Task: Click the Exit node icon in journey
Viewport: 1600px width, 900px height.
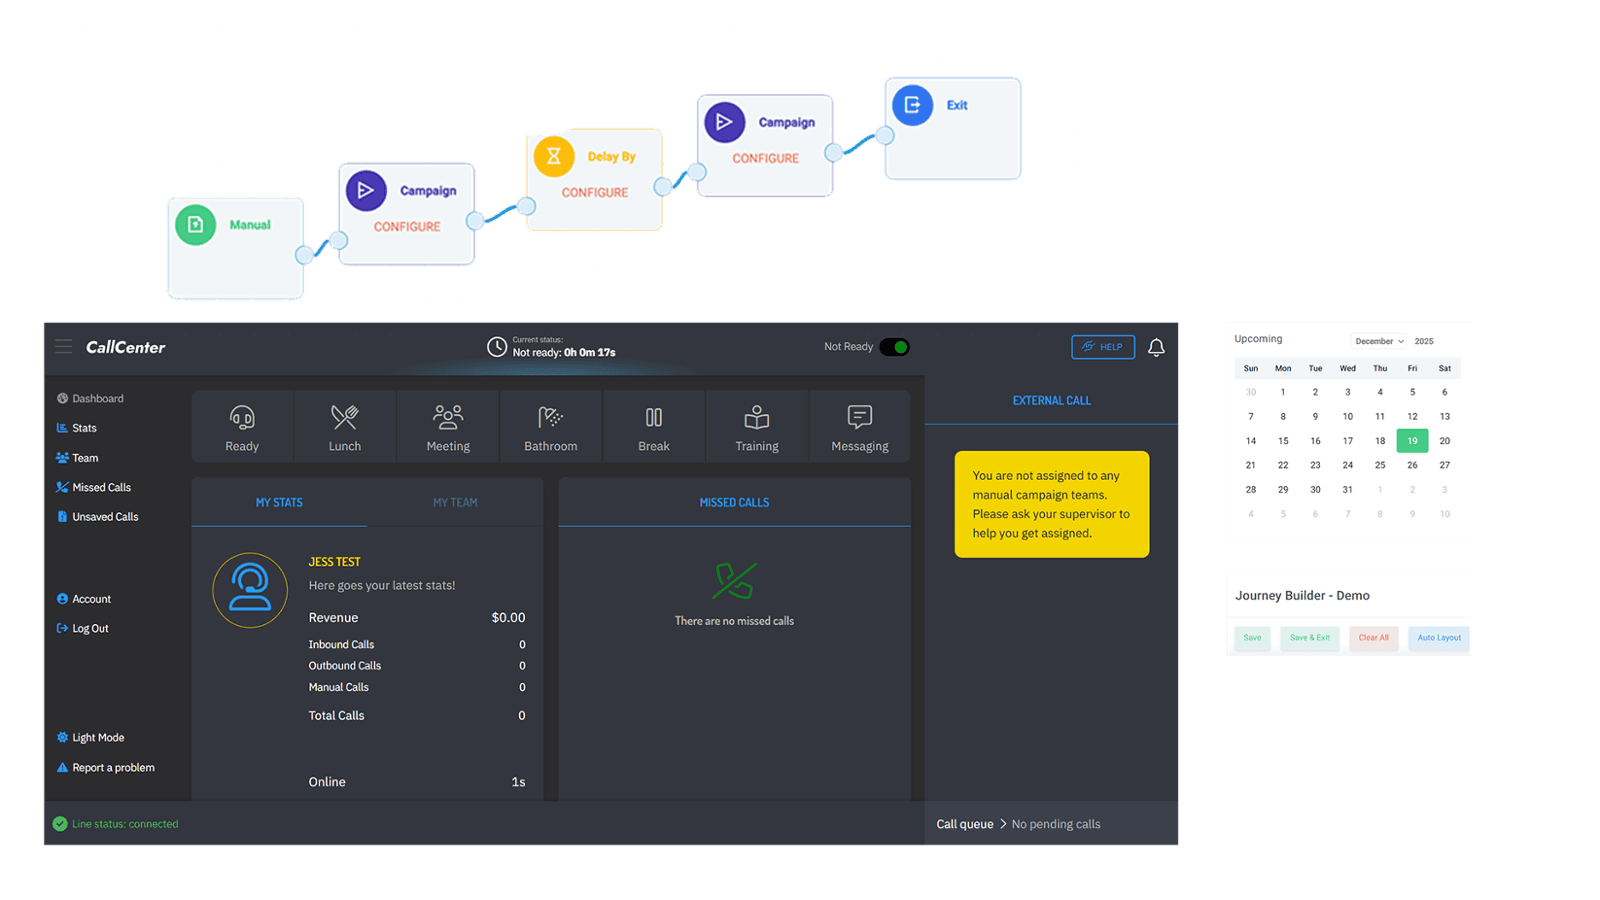Action: click(x=912, y=105)
